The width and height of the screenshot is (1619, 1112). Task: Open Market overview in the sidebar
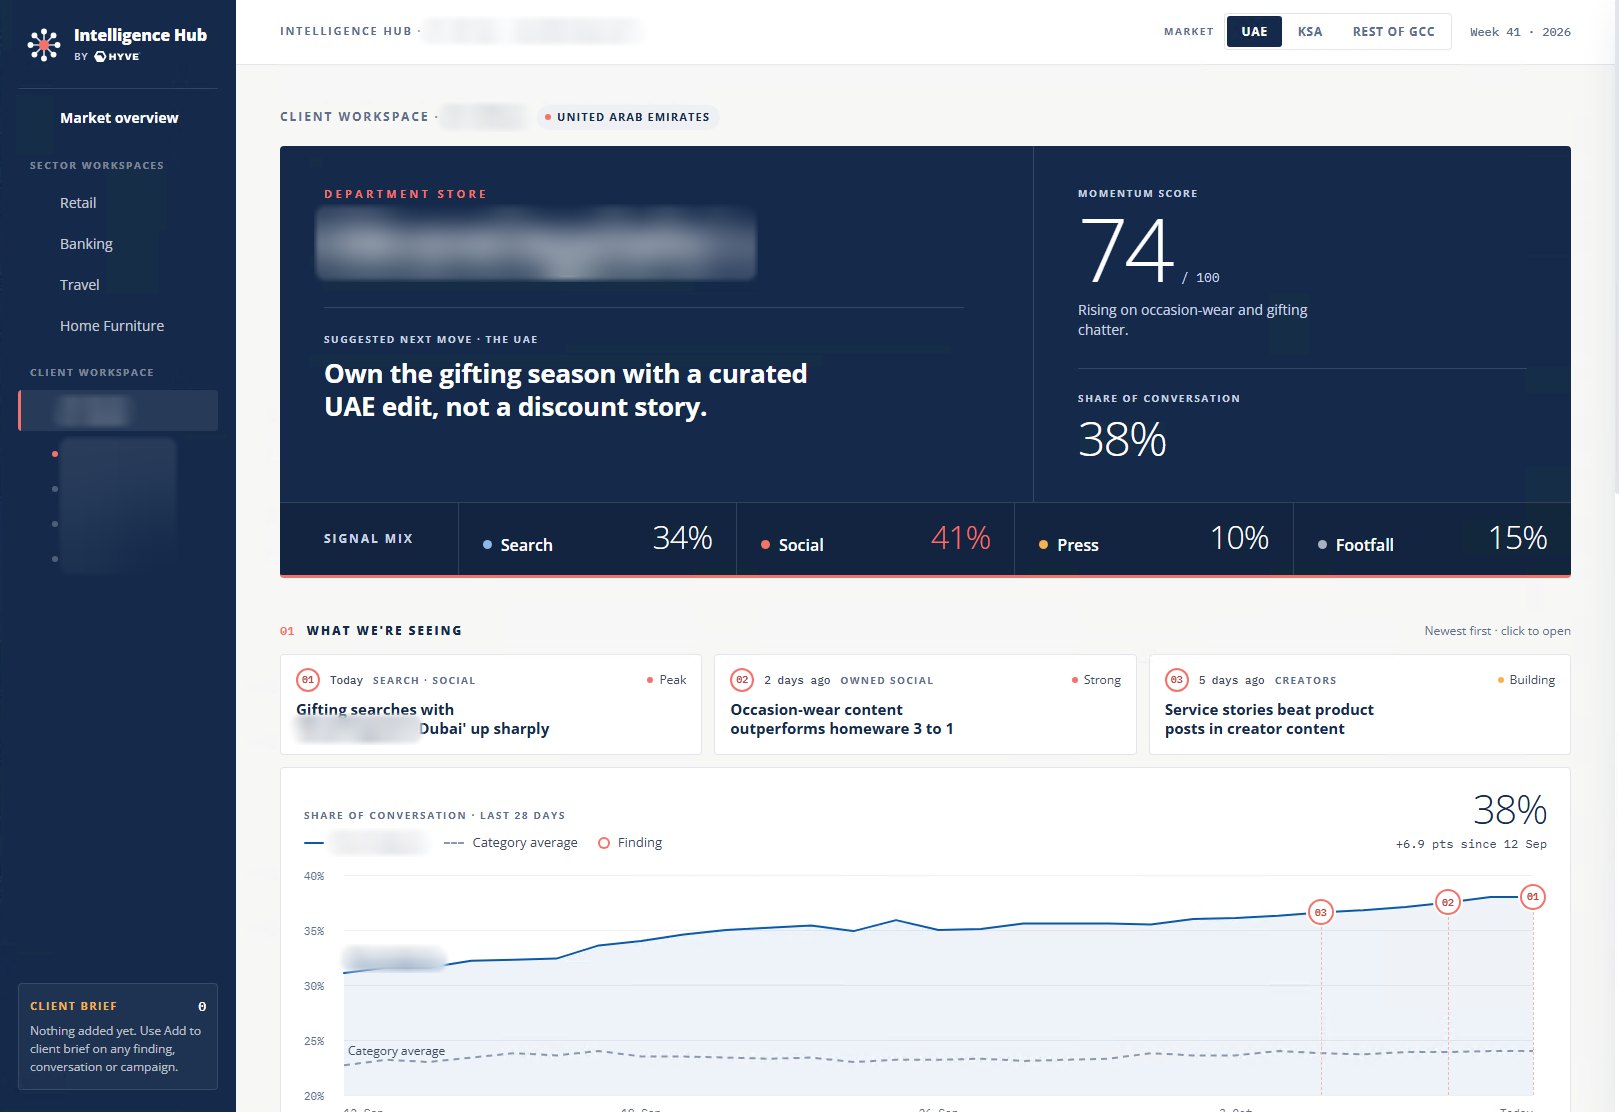click(x=119, y=118)
